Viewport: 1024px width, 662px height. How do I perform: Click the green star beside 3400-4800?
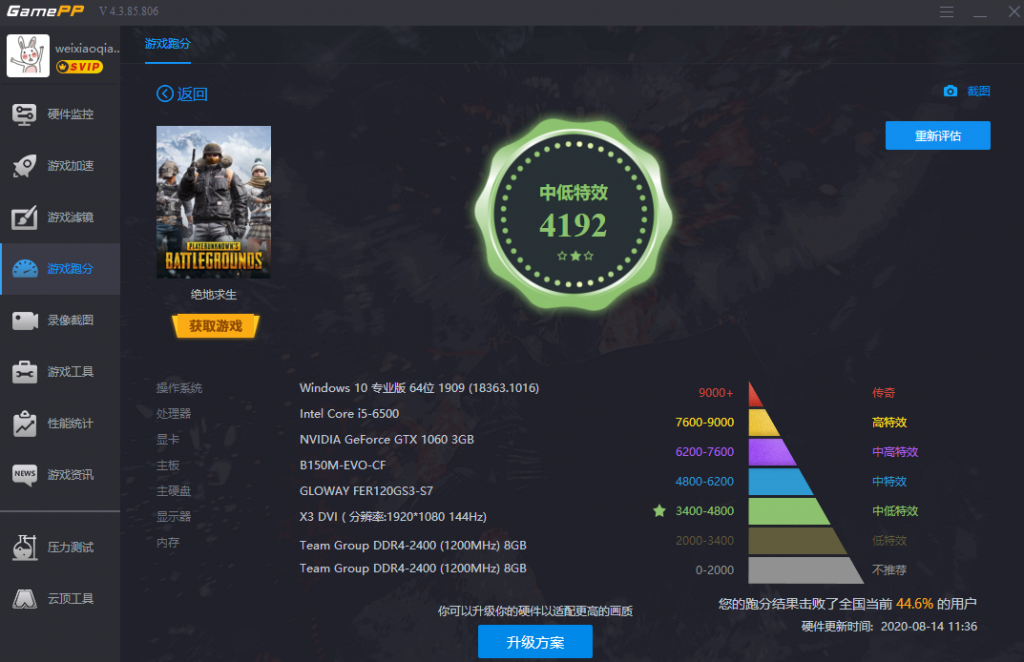[x=660, y=511]
